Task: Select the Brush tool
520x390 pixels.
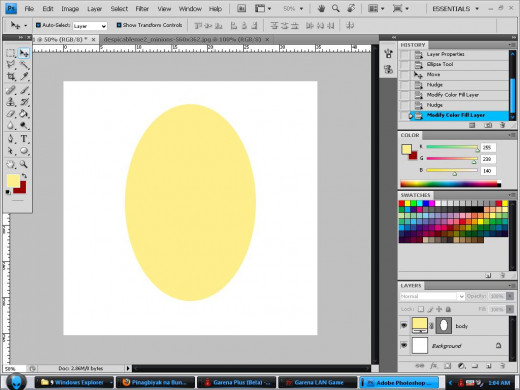Action: 24,90
